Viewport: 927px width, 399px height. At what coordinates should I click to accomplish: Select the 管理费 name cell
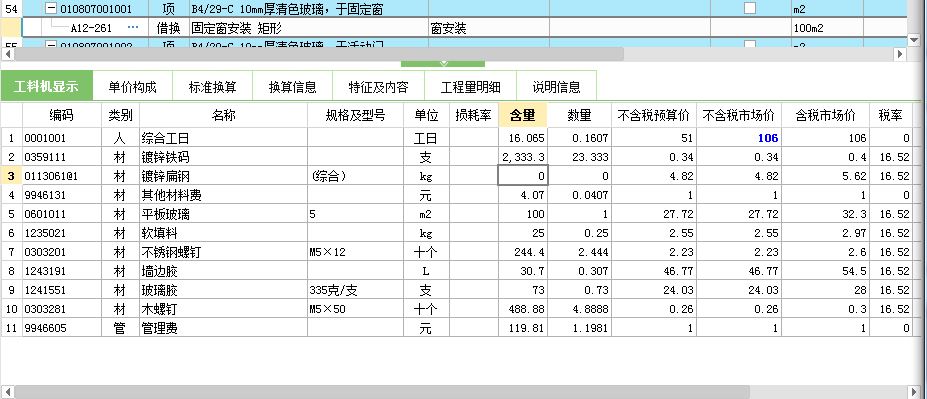point(223,327)
